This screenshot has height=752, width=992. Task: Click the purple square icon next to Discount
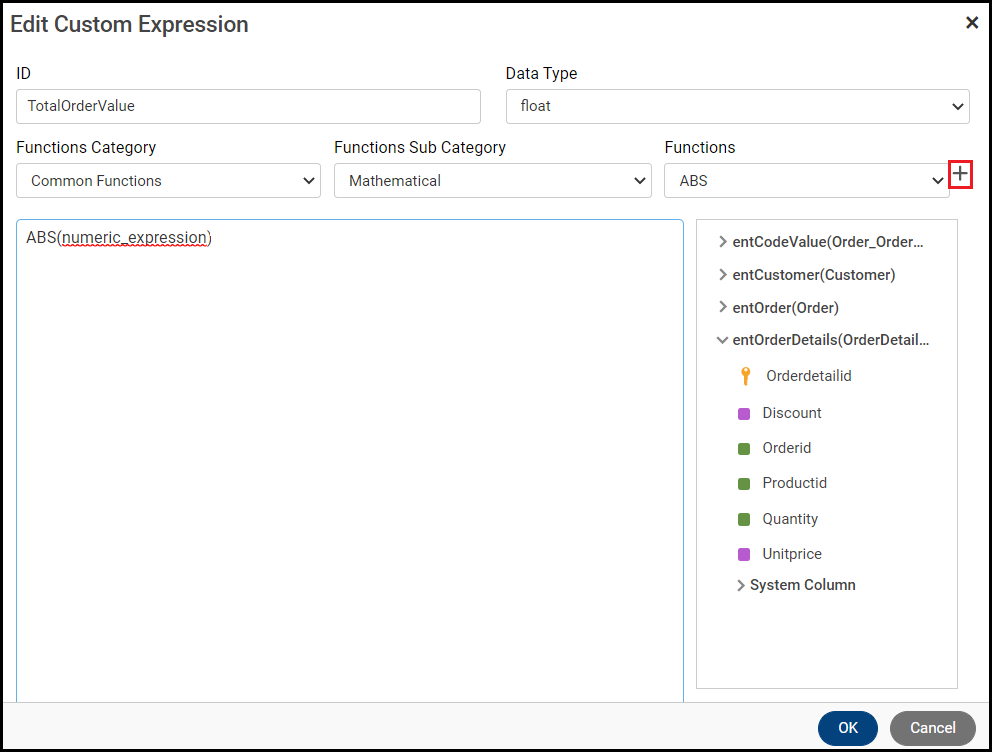click(x=744, y=413)
